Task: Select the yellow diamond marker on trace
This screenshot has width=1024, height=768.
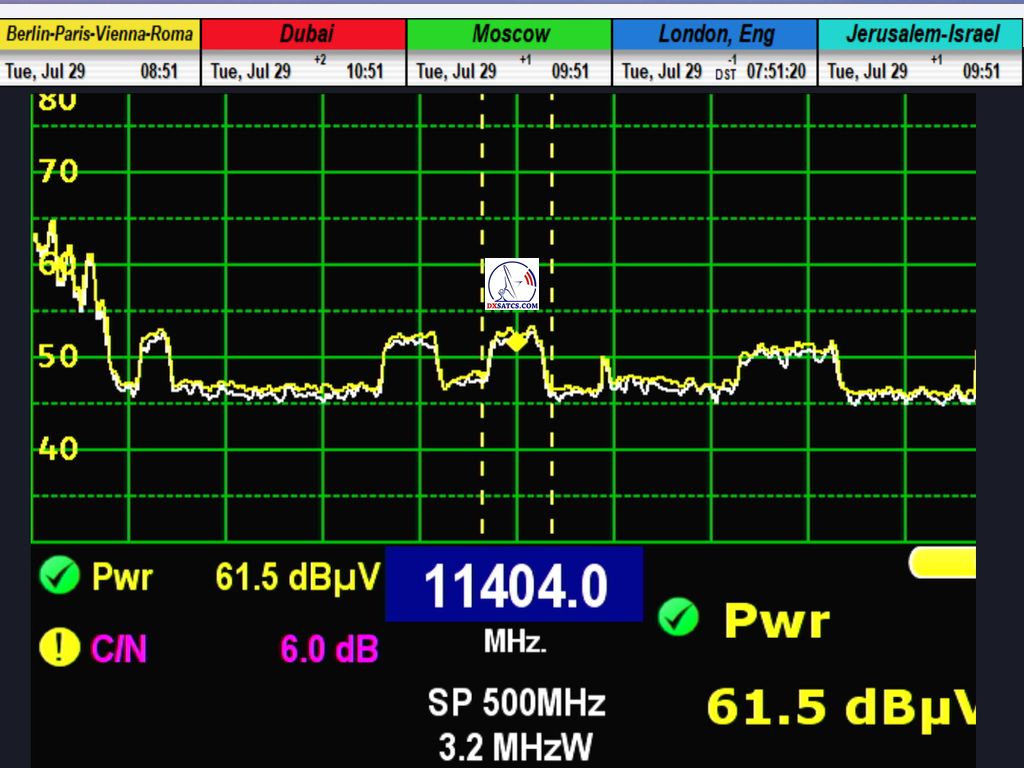Action: (x=516, y=342)
